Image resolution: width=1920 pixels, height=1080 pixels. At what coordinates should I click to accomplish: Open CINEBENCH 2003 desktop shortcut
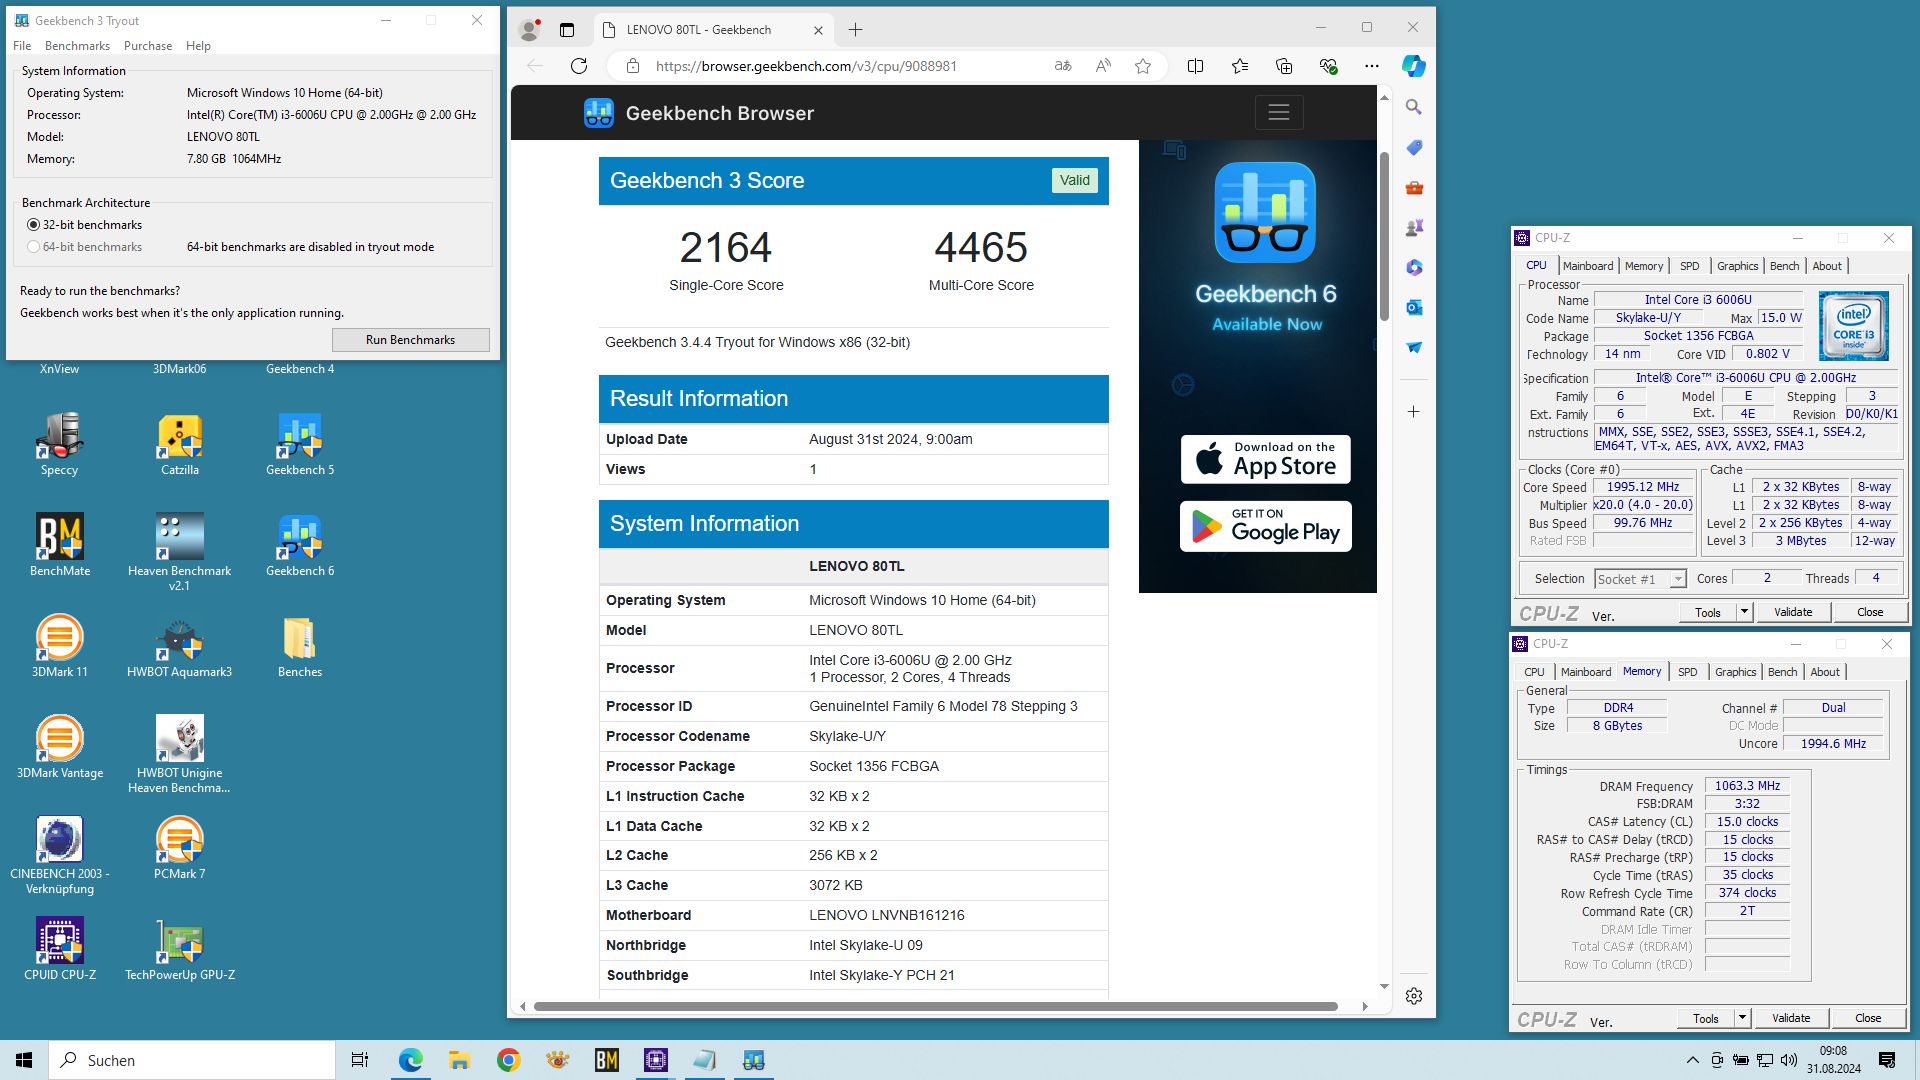click(x=60, y=855)
